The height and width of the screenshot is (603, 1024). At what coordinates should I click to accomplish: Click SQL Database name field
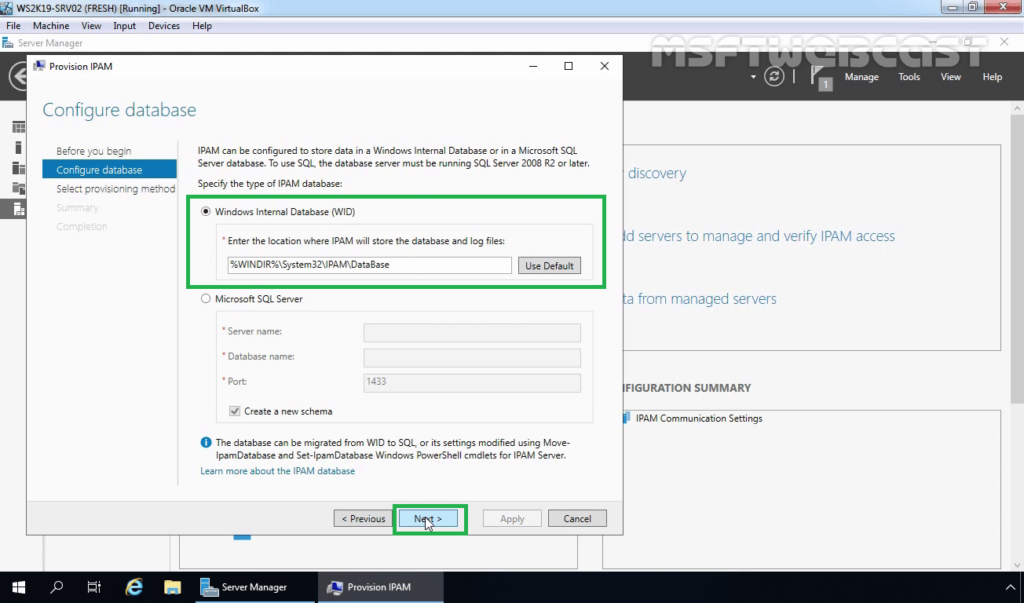[x=472, y=357]
